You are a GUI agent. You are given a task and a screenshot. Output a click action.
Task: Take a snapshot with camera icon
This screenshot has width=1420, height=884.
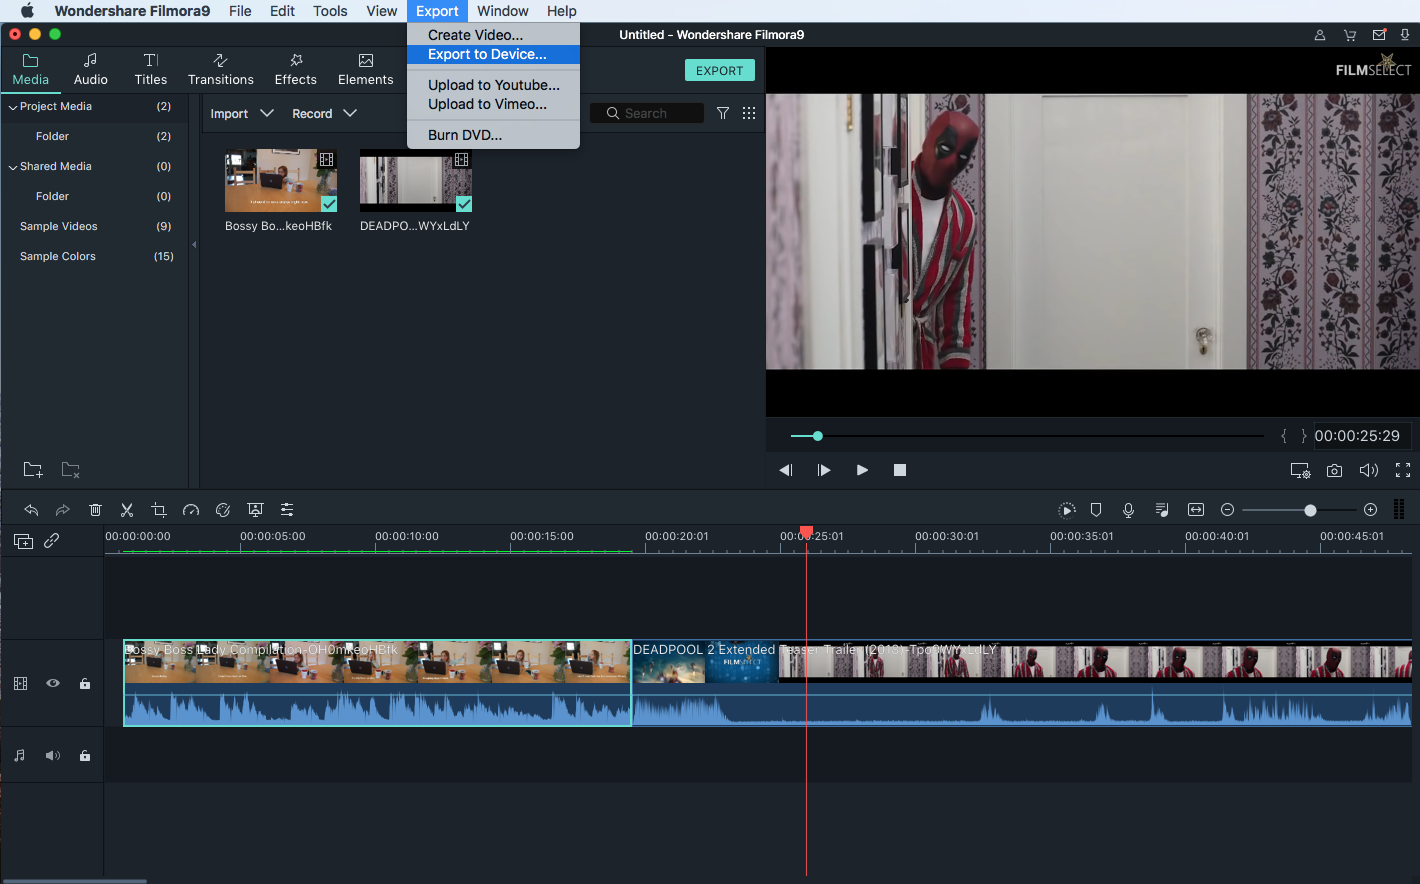(1334, 470)
